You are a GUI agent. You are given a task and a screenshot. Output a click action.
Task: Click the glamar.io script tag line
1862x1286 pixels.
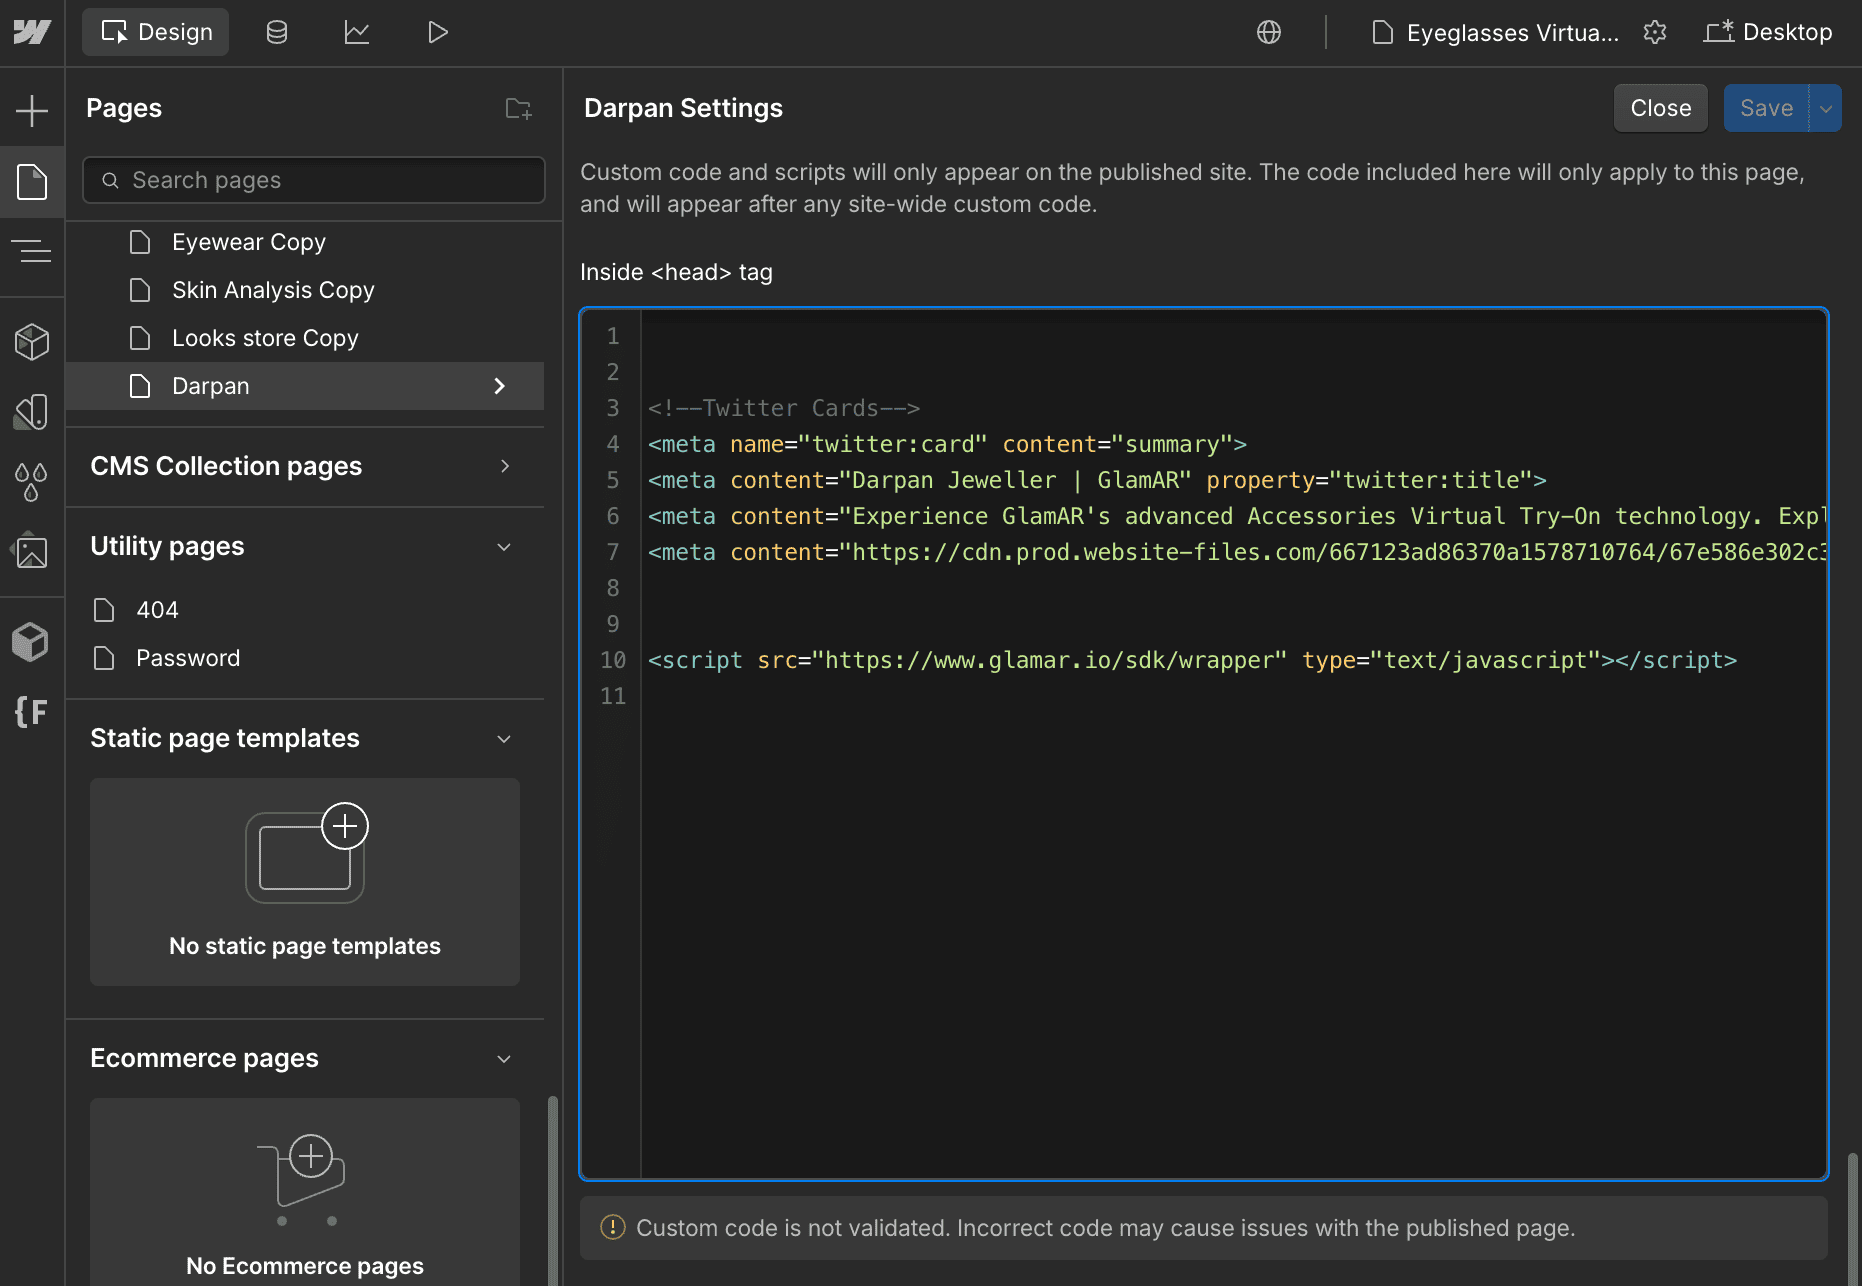[1192, 660]
